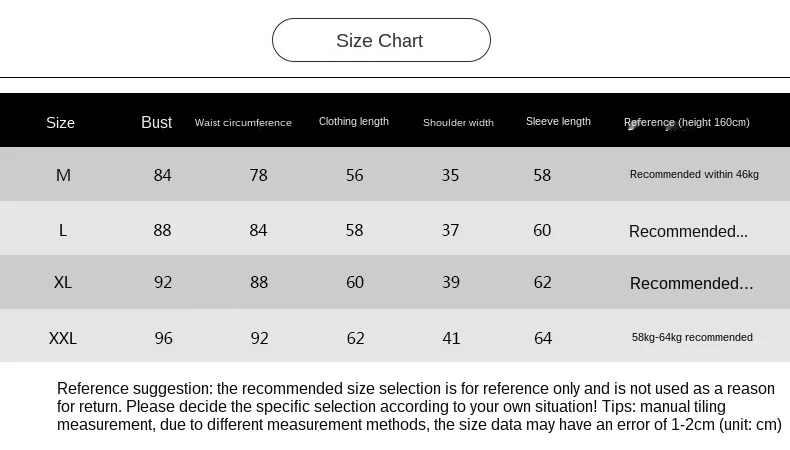
Task: Click the Clothing length column header
Action: coord(354,122)
